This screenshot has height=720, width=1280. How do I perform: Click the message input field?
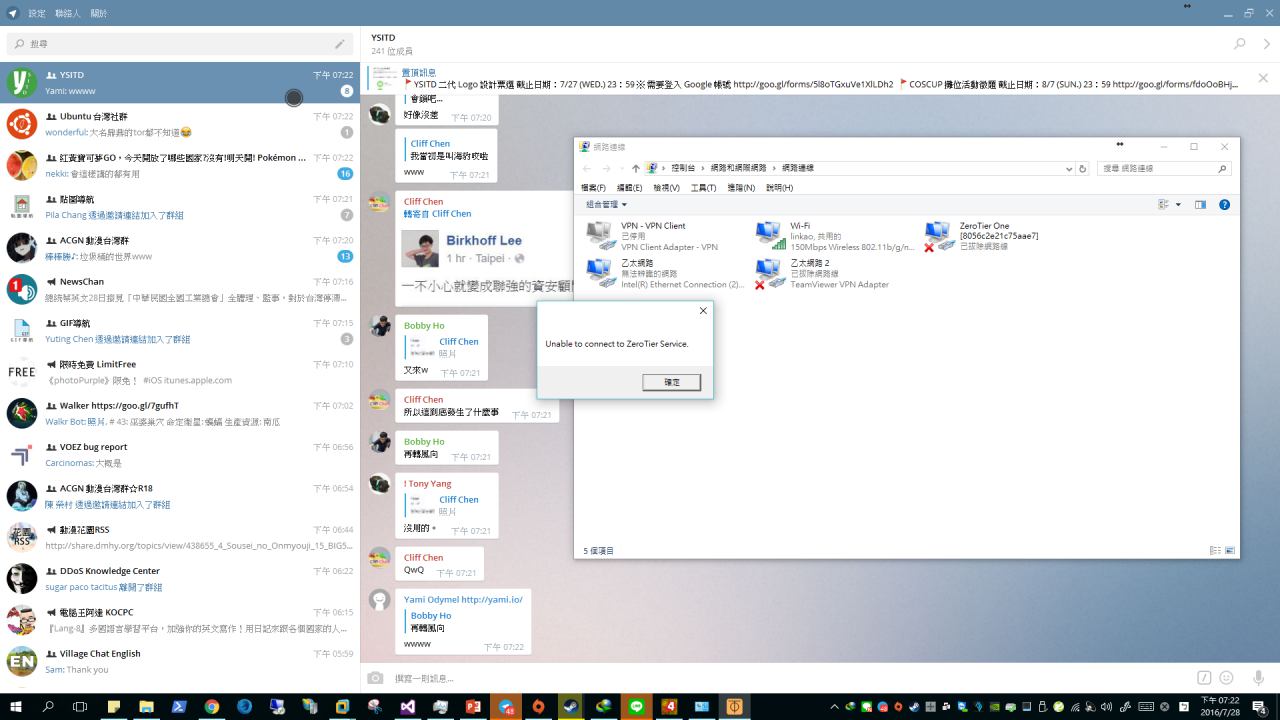[780, 678]
